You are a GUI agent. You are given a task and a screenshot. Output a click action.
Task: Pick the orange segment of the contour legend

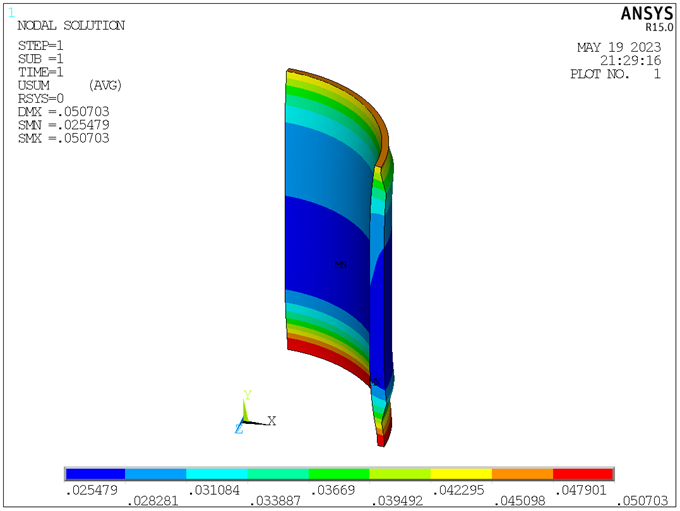[522, 473]
